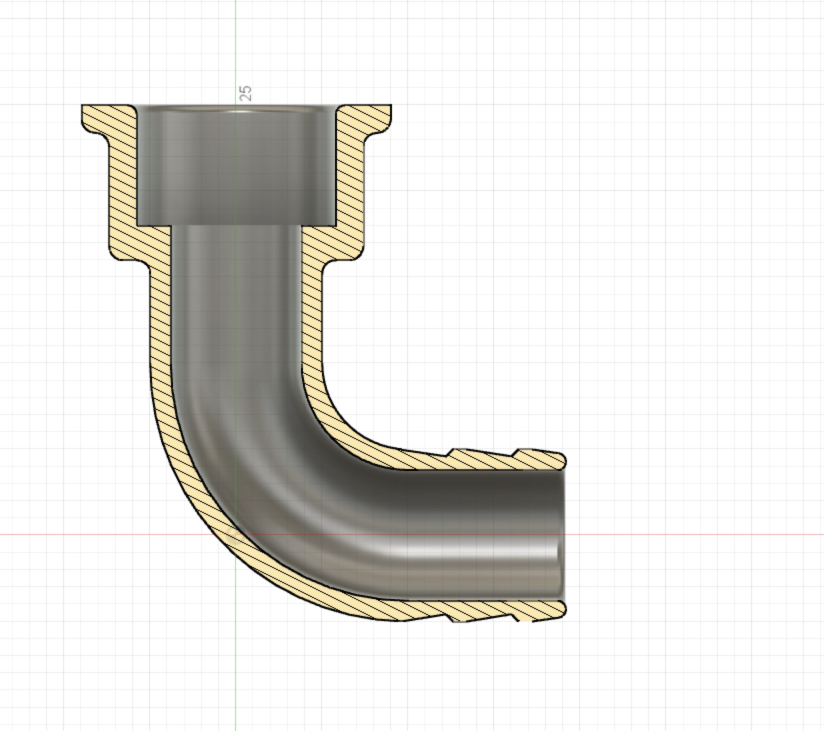Click the "25" grid scale label
The height and width of the screenshot is (731, 824).
click(x=245, y=93)
